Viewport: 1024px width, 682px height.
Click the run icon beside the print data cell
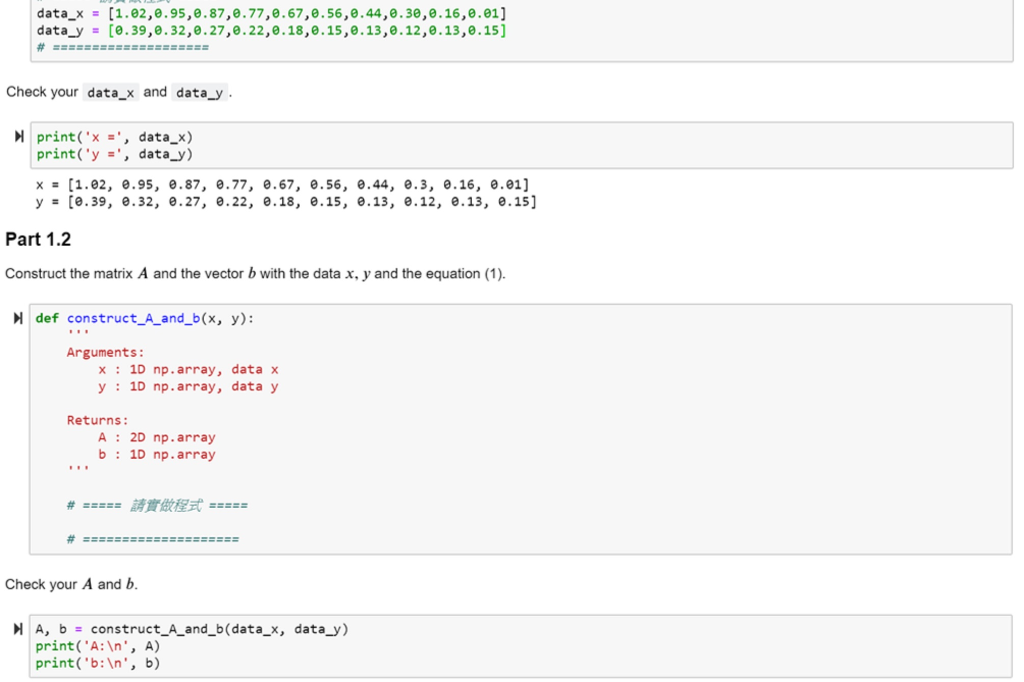(x=17, y=137)
